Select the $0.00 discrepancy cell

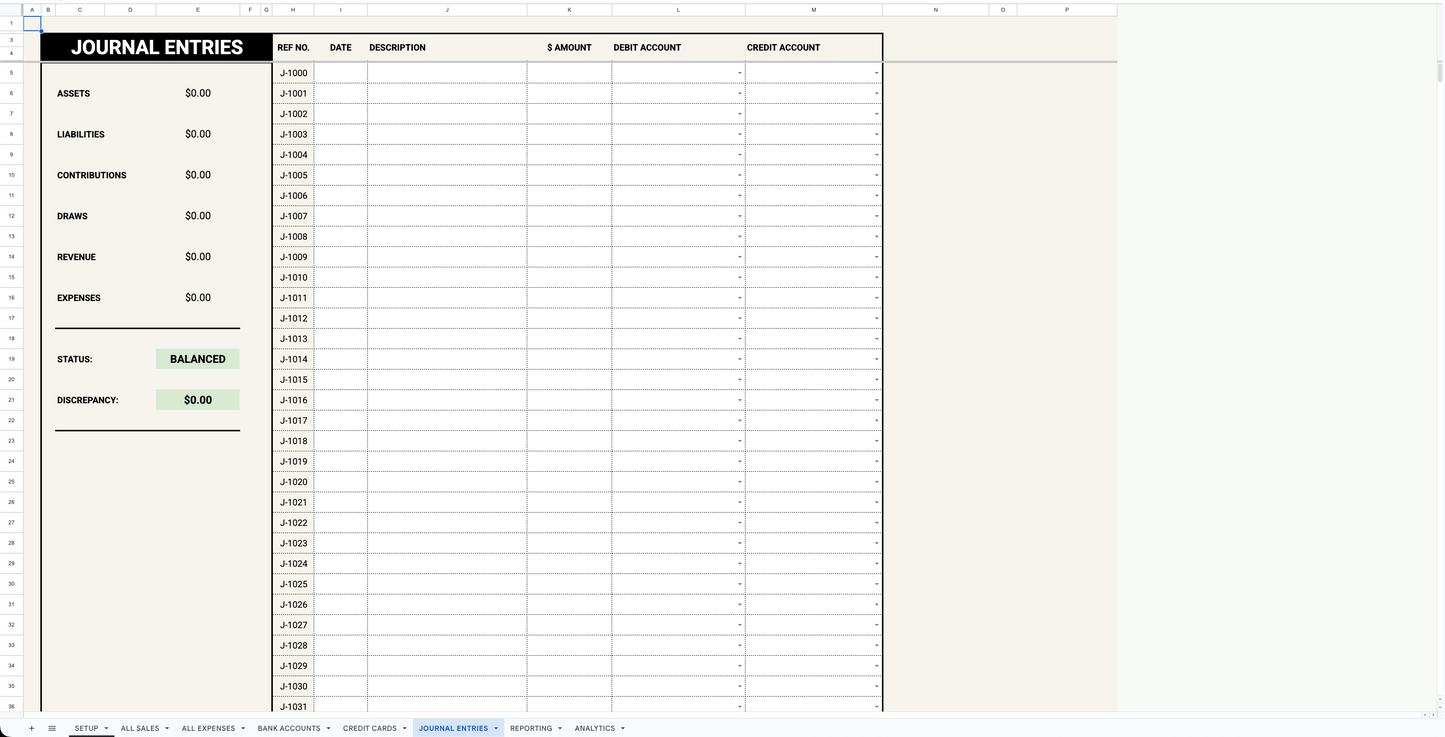197,400
